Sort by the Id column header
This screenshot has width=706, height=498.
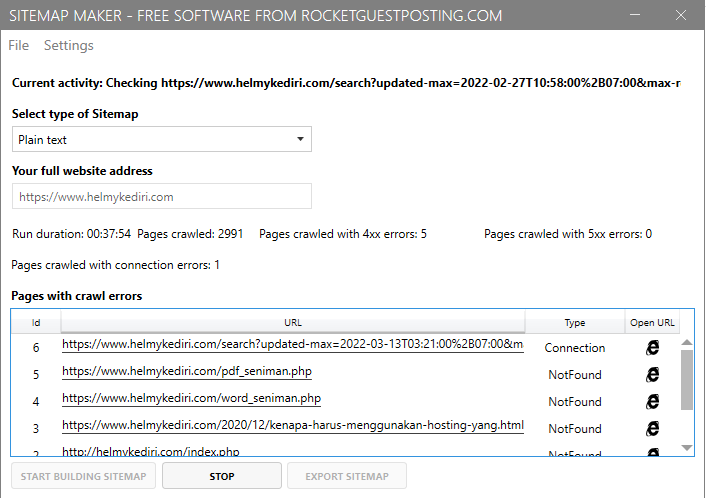point(36,322)
